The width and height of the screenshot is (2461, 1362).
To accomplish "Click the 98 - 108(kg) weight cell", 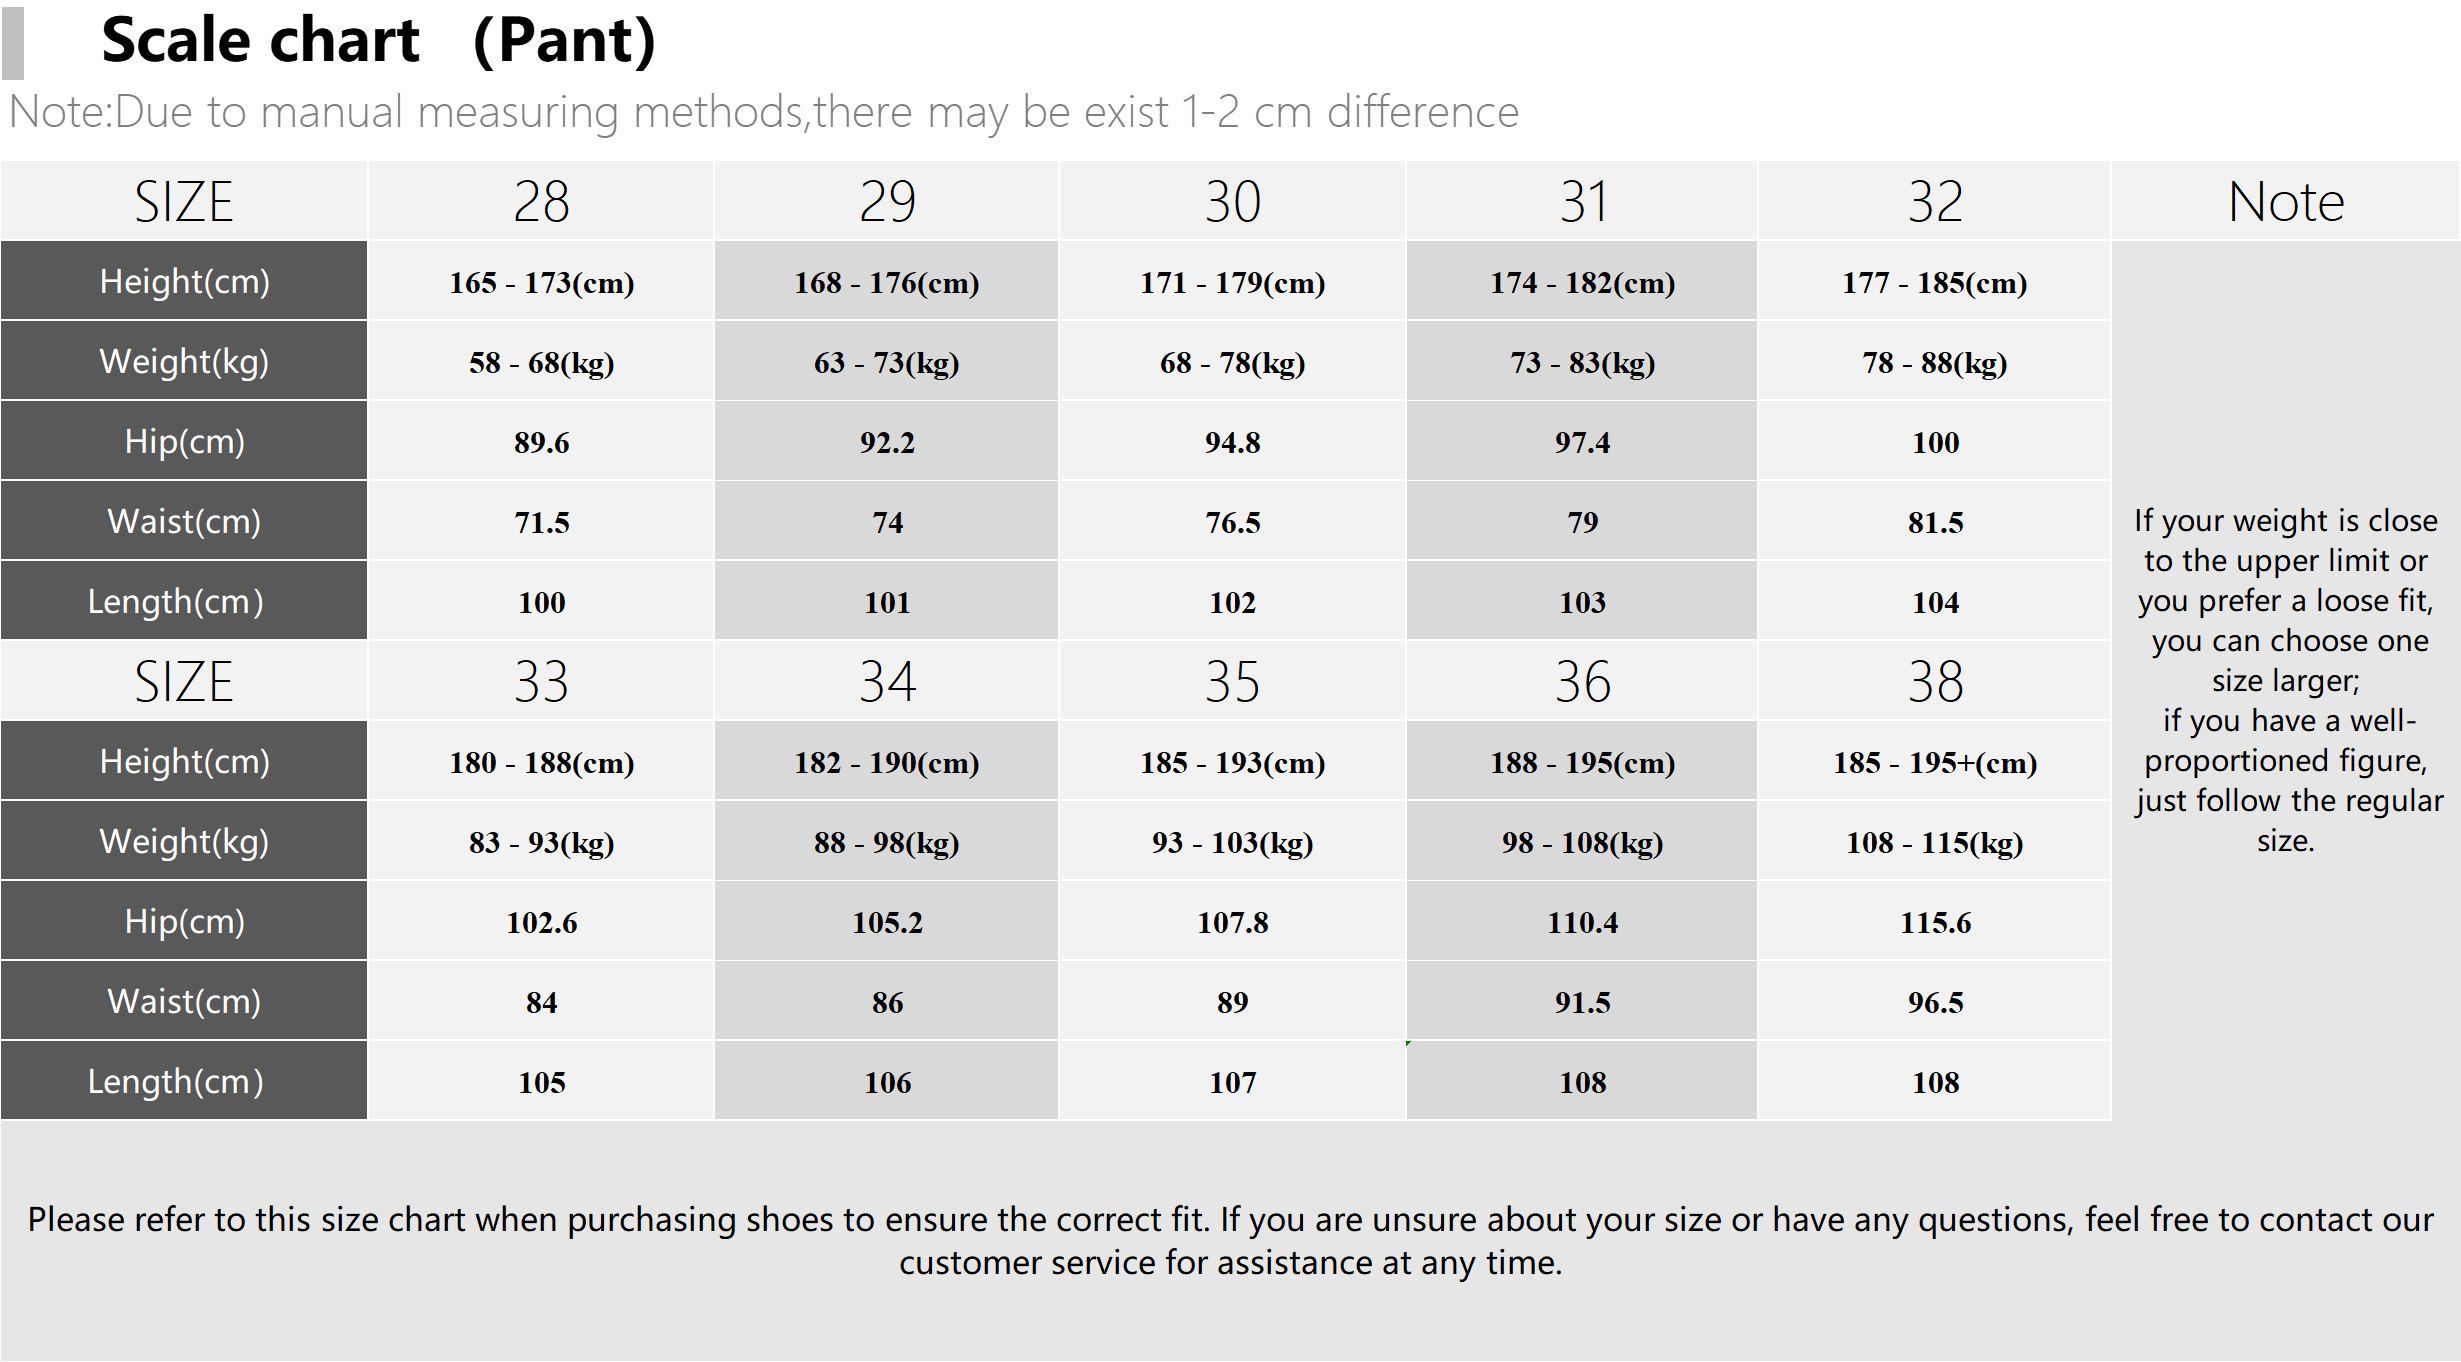I will [1582, 842].
